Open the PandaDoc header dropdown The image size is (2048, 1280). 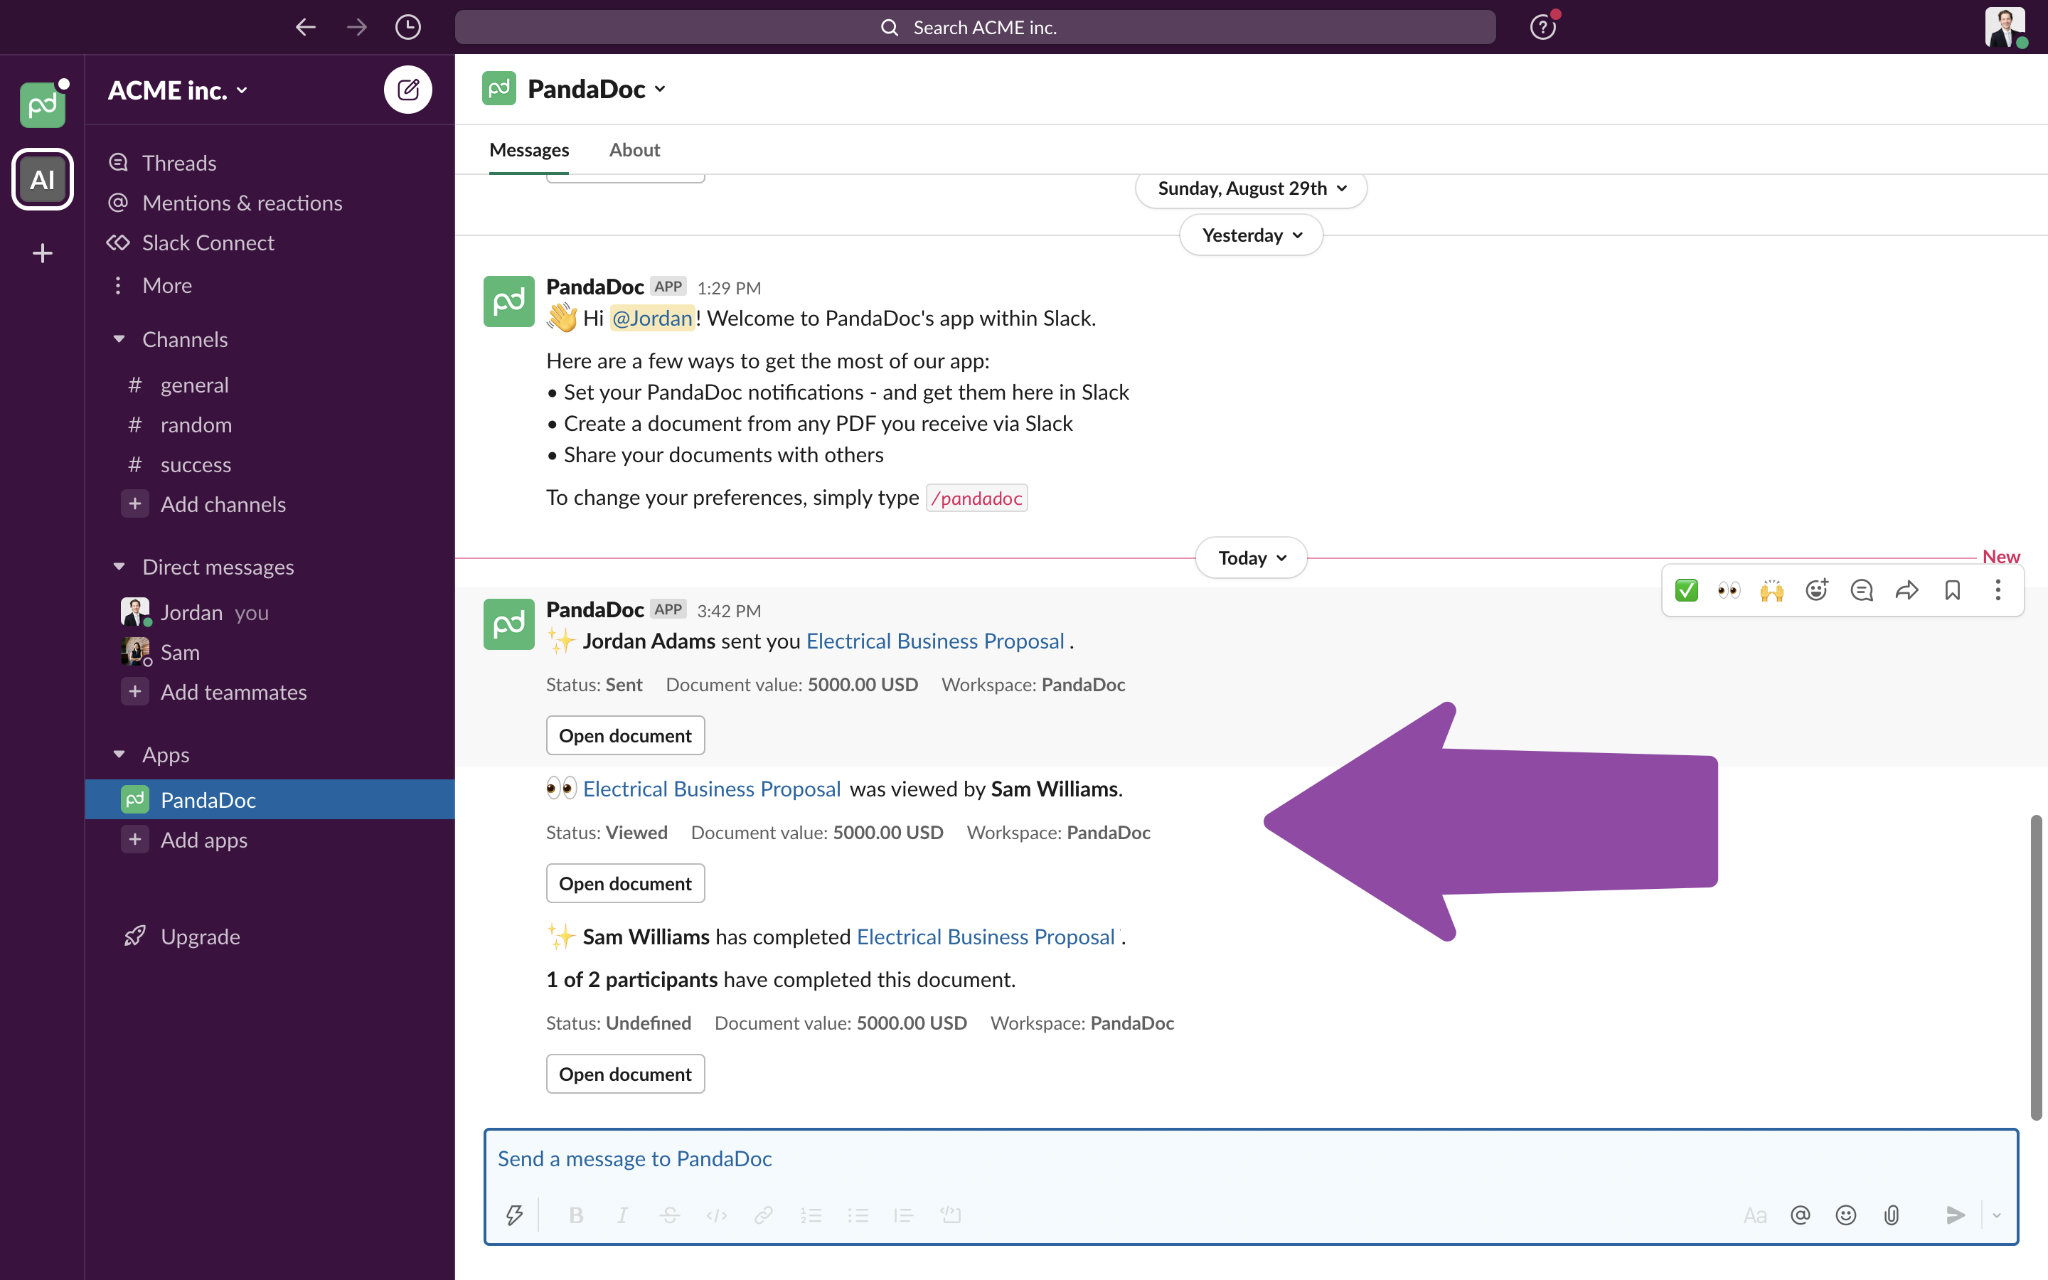tap(597, 89)
